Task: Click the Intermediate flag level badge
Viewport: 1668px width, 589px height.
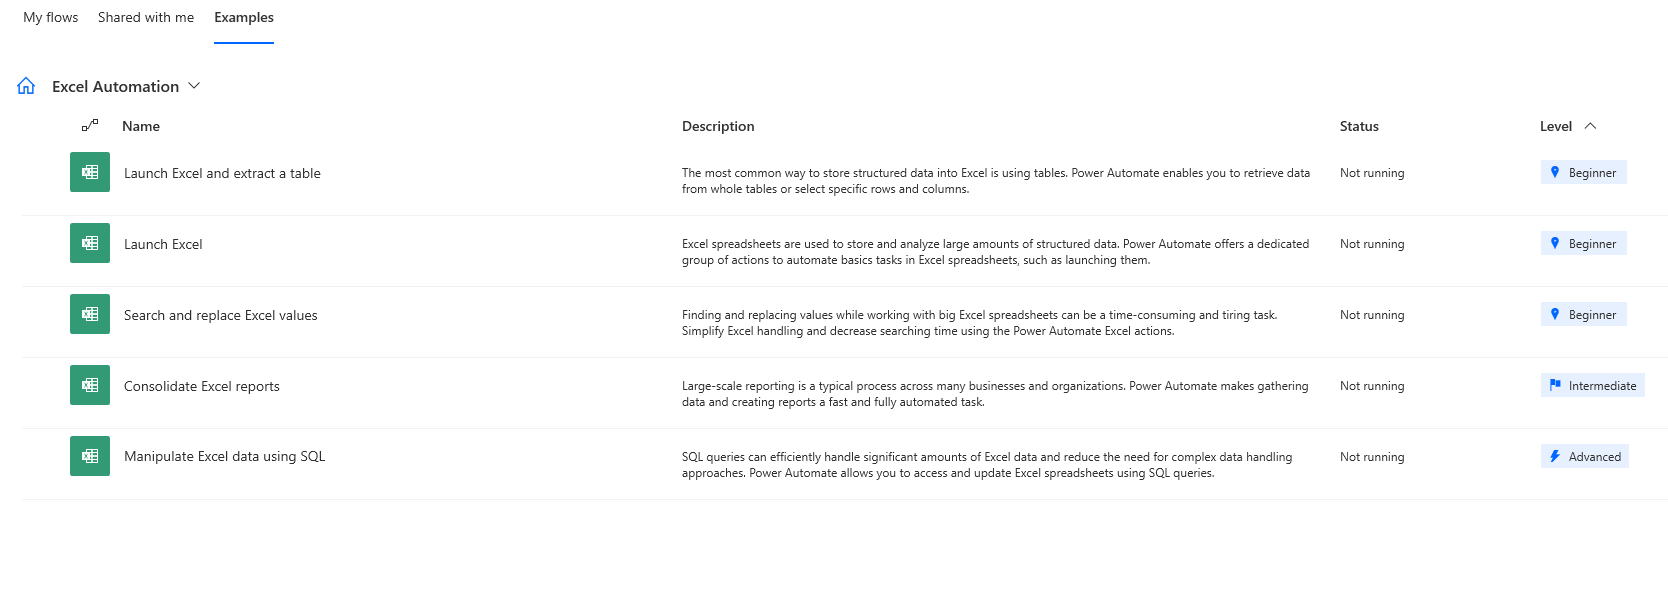Action: (1593, 385)
